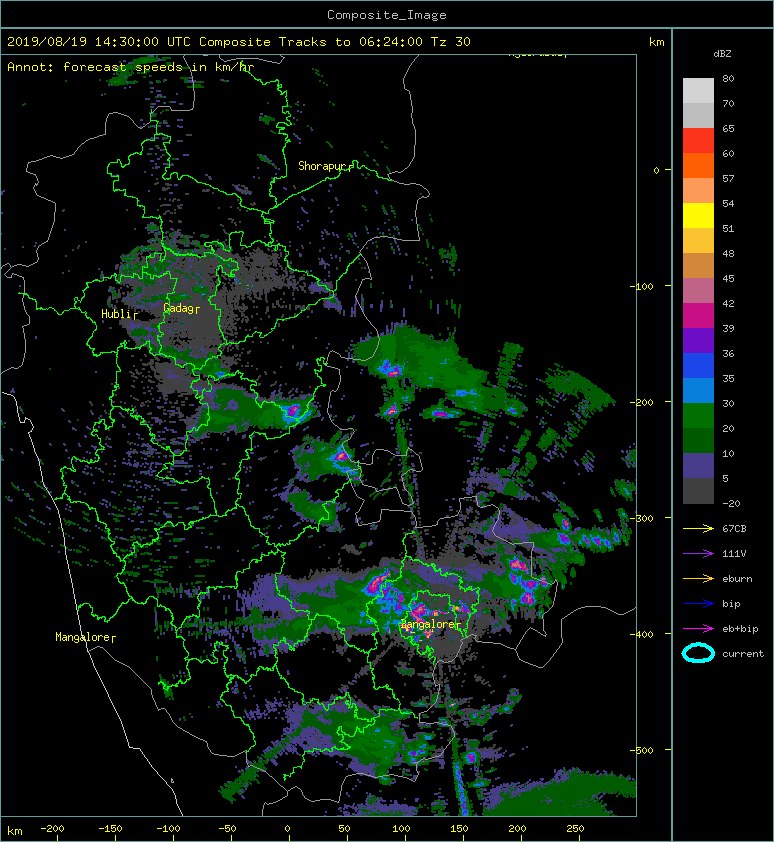
Task: Click -150 on the horizontal axis
Action: (x=110, y=829)
